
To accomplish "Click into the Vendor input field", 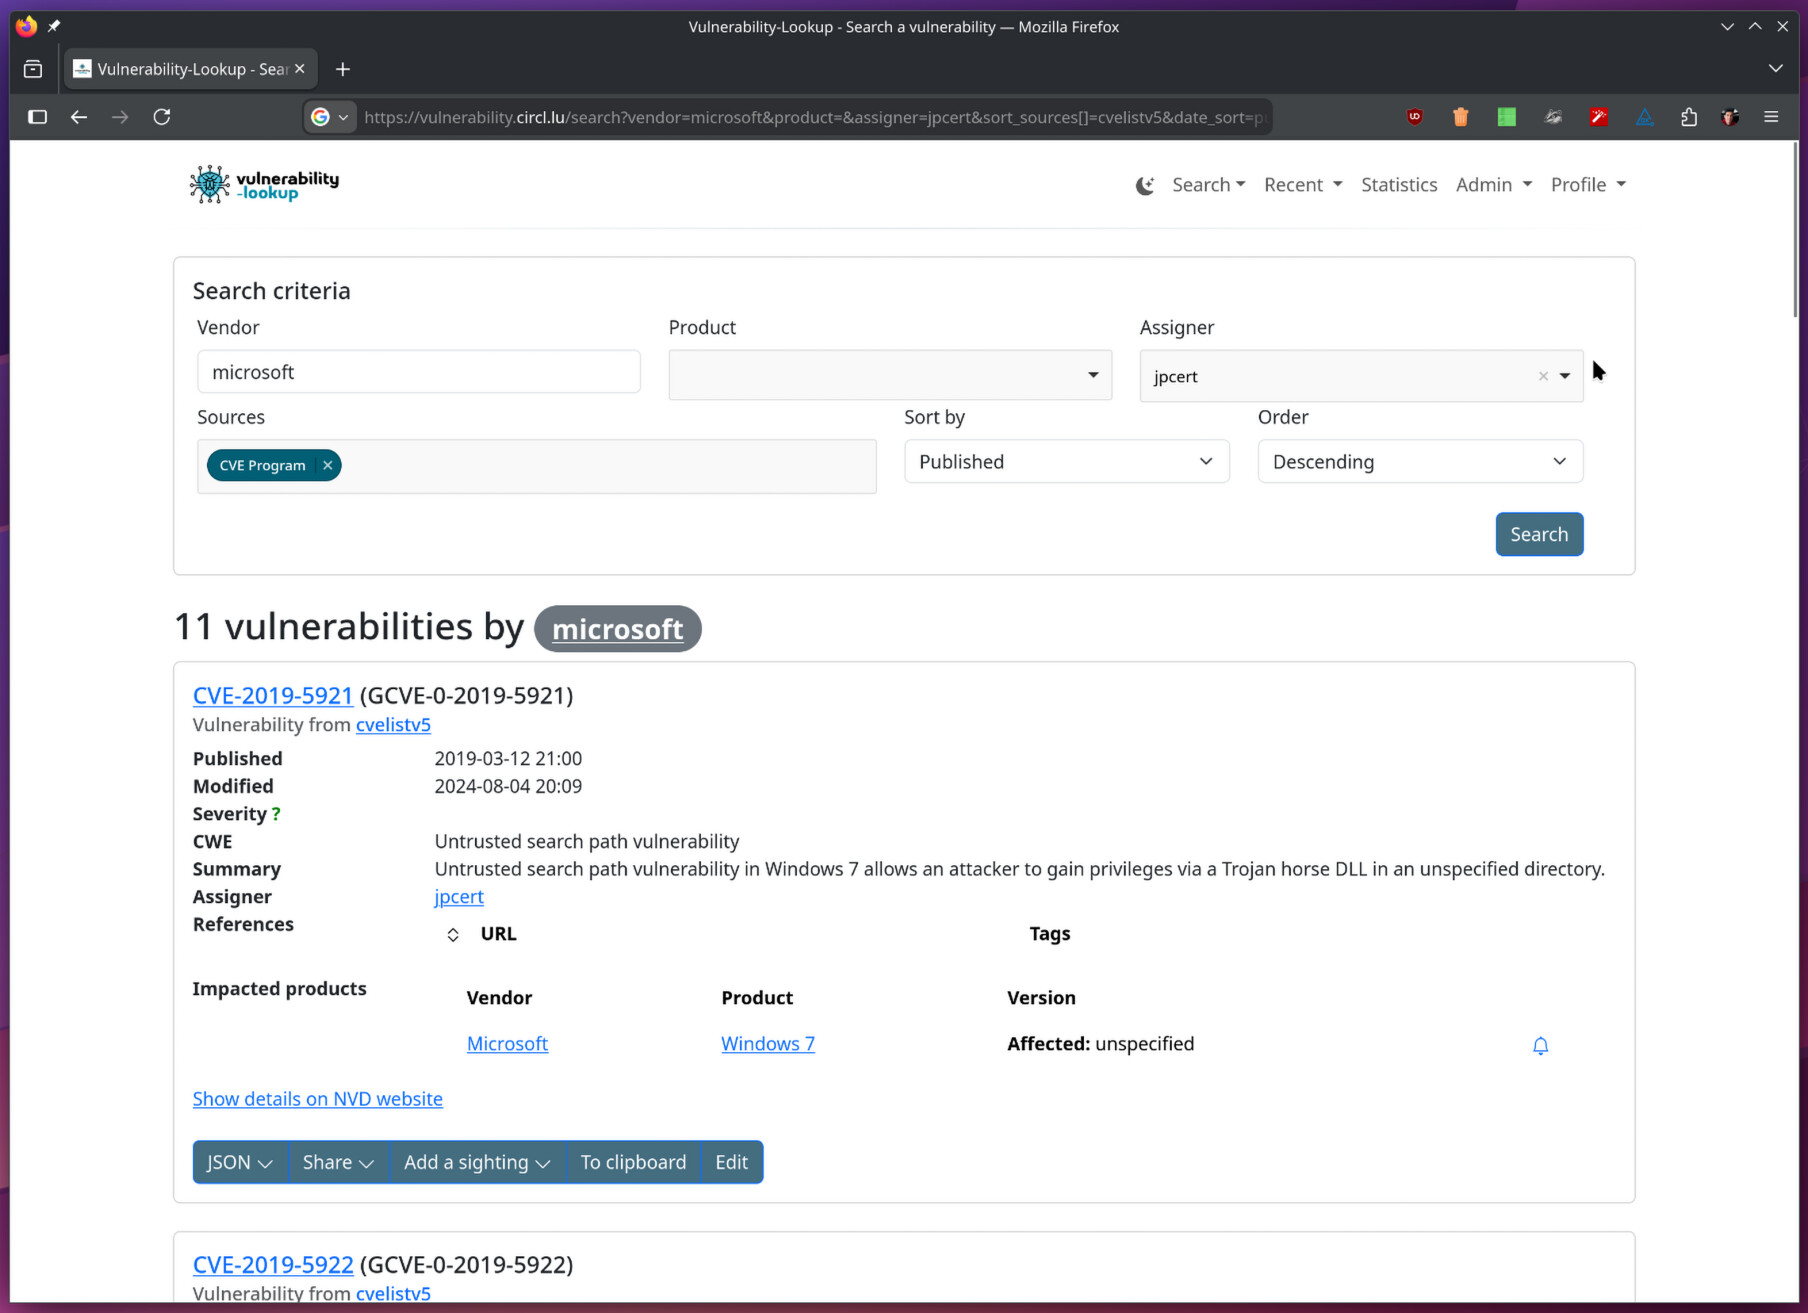I will tap(418, 372).
